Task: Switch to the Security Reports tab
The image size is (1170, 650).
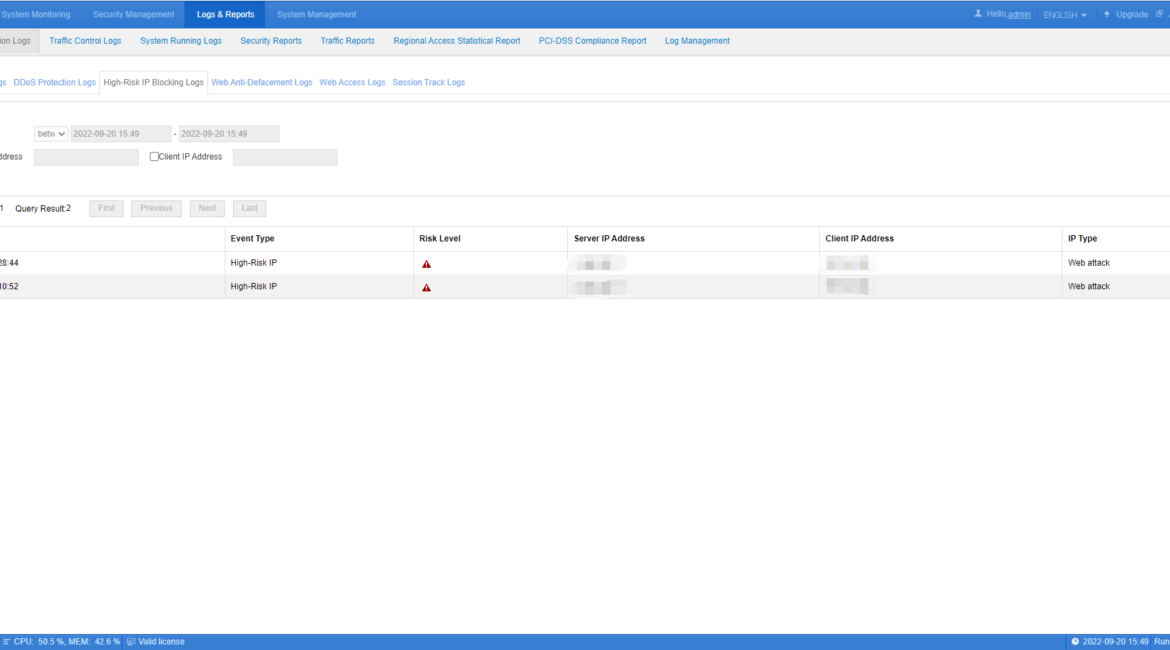Action: point(270,40)
